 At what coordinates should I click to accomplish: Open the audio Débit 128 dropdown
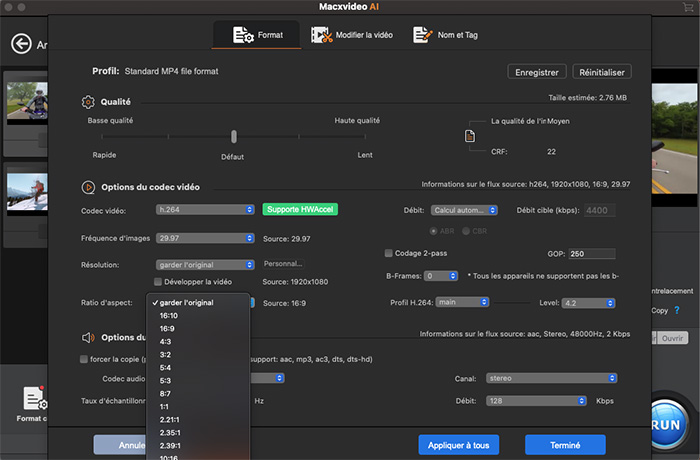536,401
